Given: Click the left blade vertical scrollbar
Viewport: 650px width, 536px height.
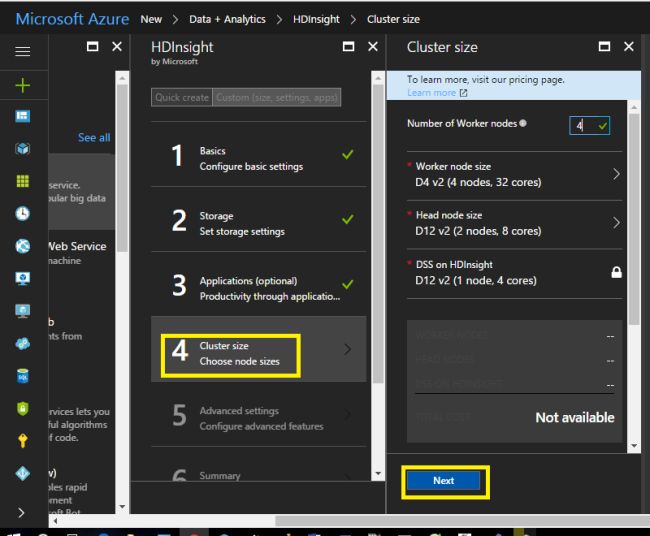Looking at the screenshot, I should click(122, 168).
